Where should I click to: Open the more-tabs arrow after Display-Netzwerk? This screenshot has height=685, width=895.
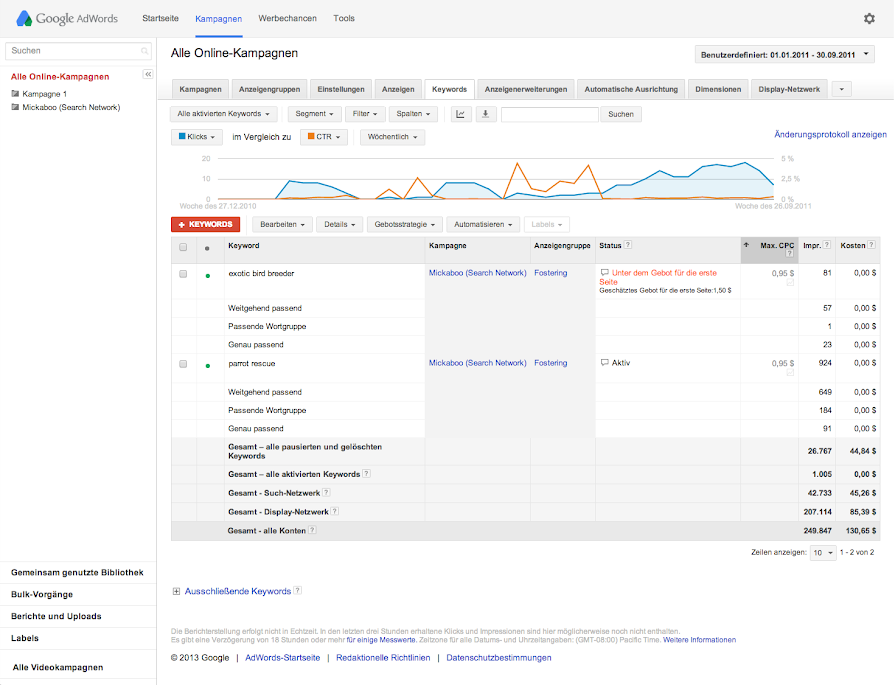[x=842, y=89]
